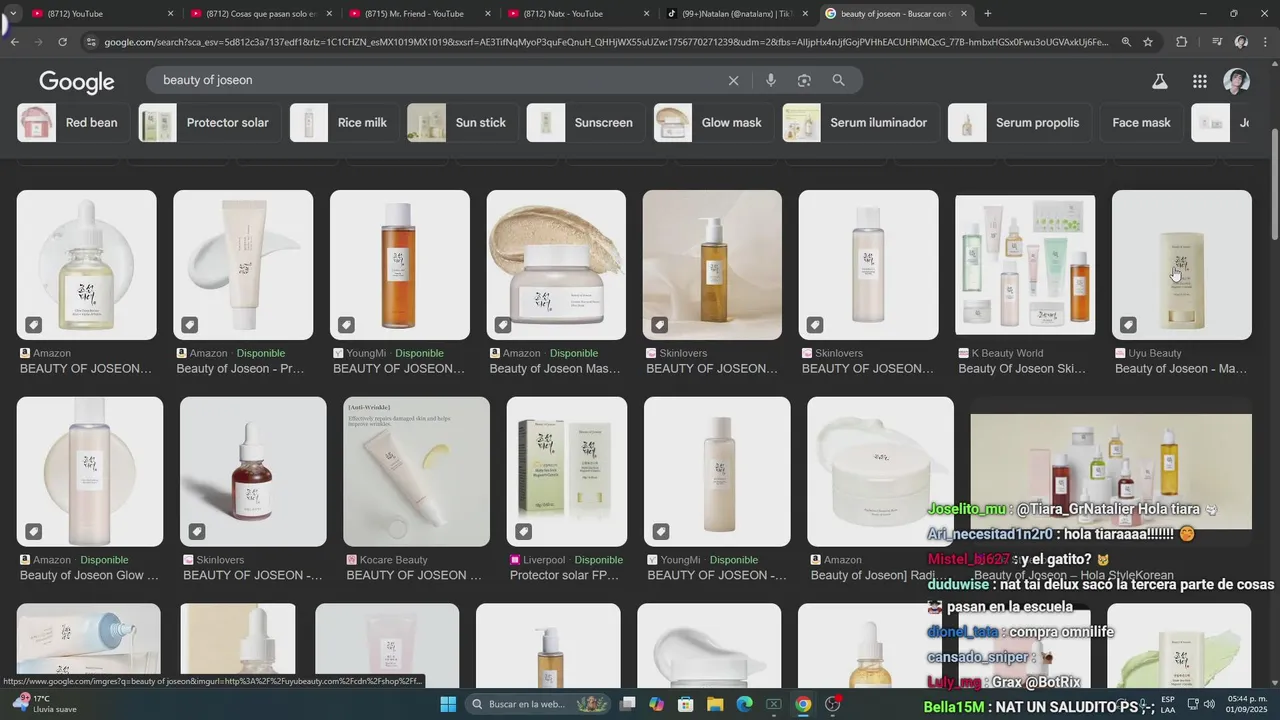This screenshot has height=720, width=1280.
Task: Clear the search box with the X icon
Action: pos(733,80)
